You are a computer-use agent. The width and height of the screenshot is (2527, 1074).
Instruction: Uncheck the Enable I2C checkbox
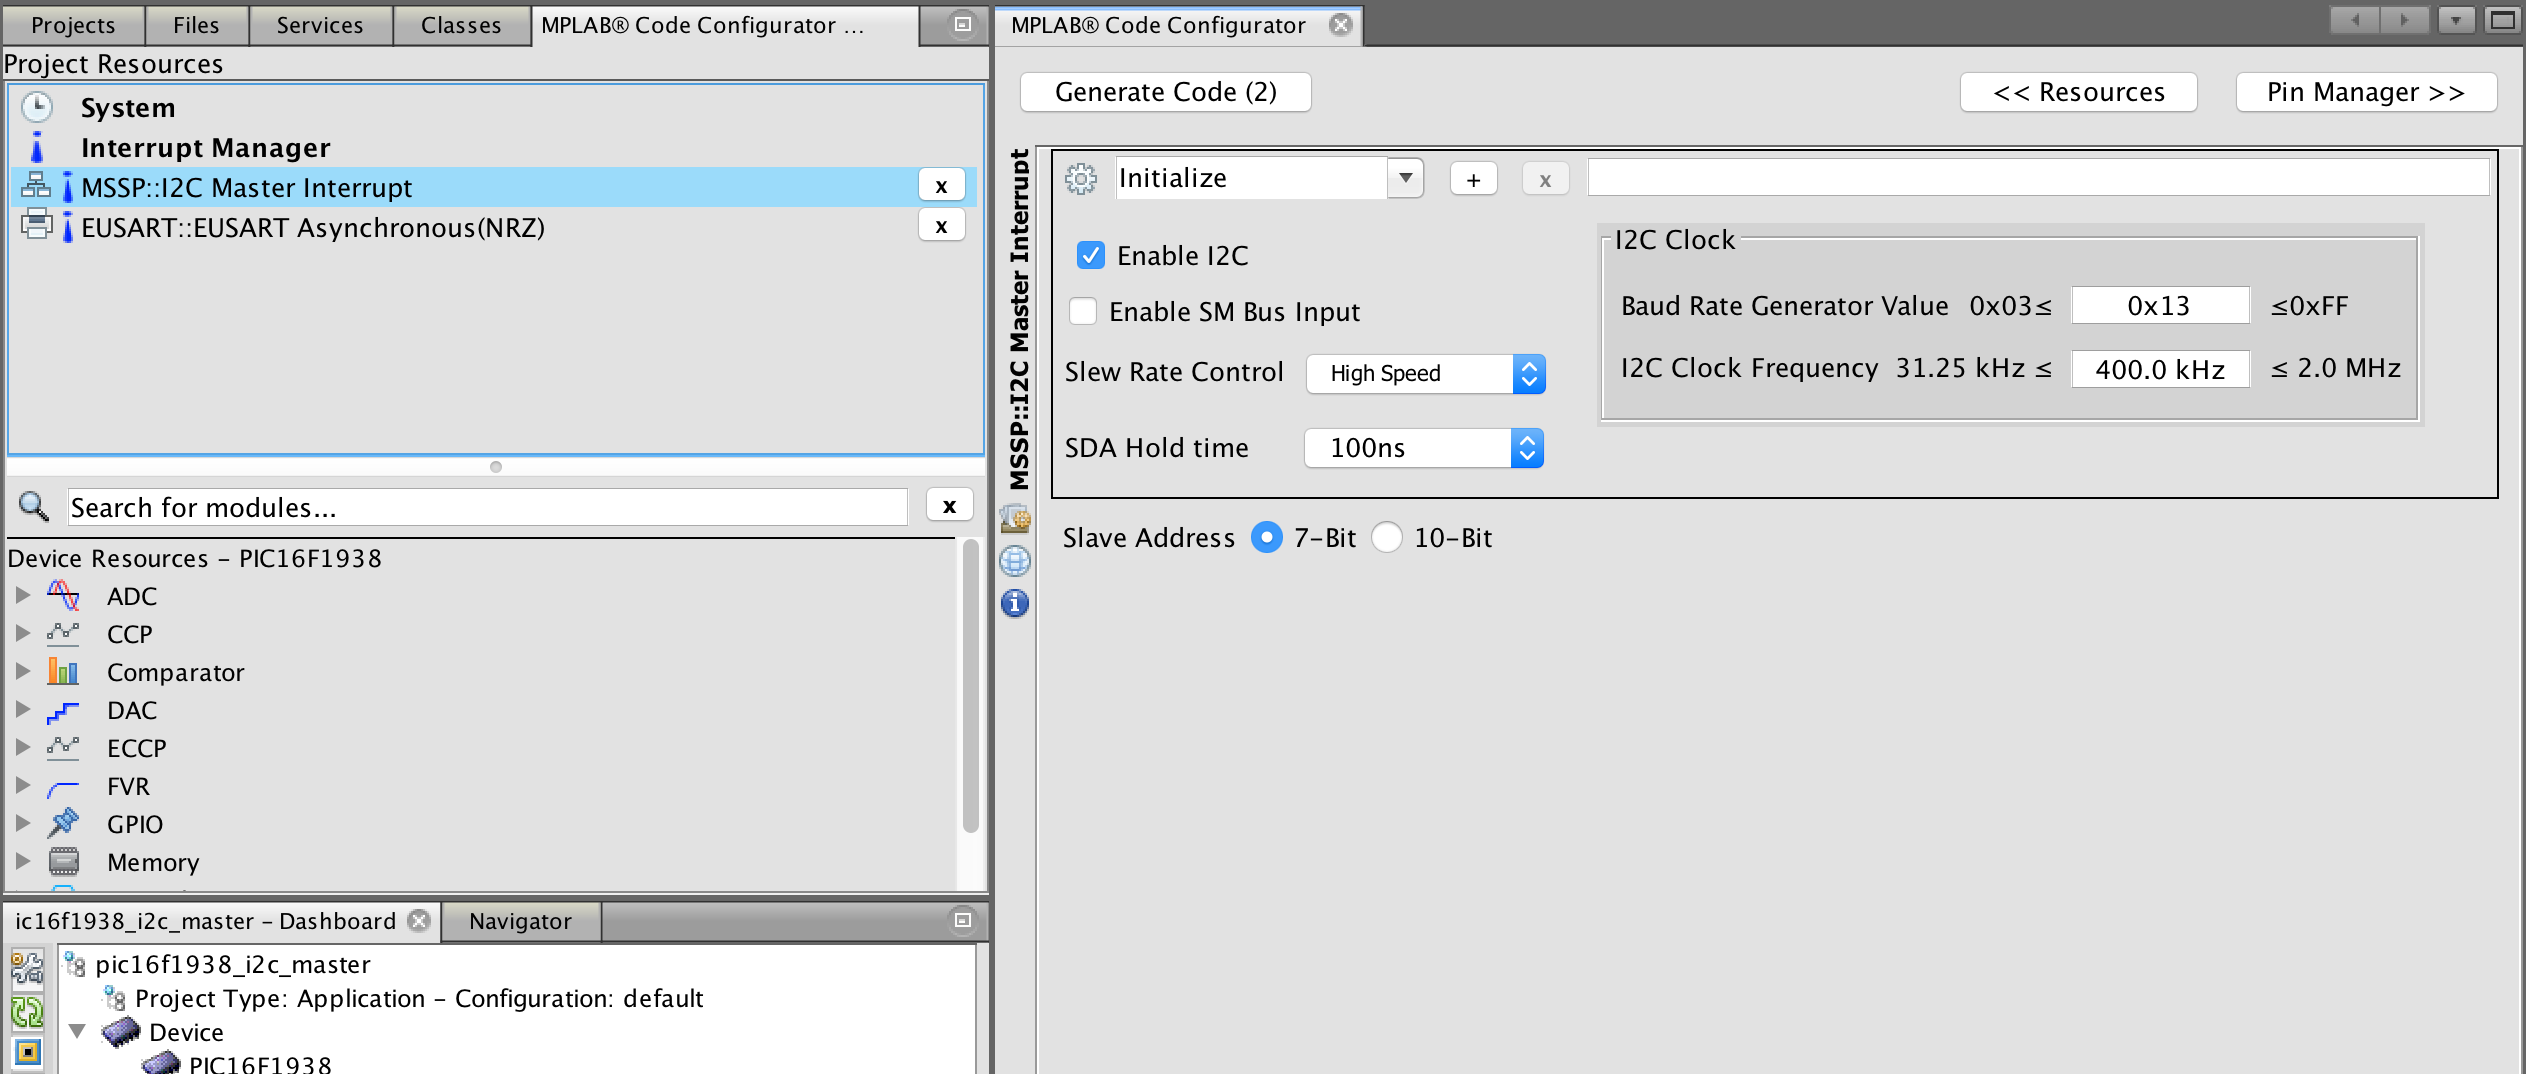click(1090, 255)
